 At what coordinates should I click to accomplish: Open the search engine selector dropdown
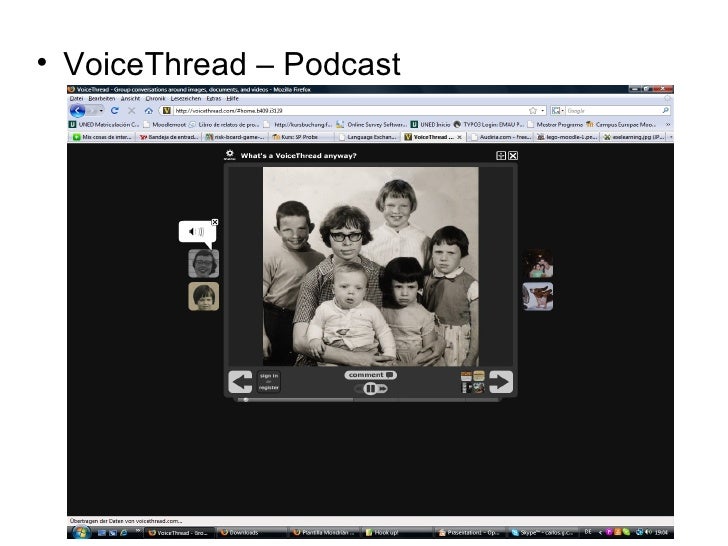(558, 110)
